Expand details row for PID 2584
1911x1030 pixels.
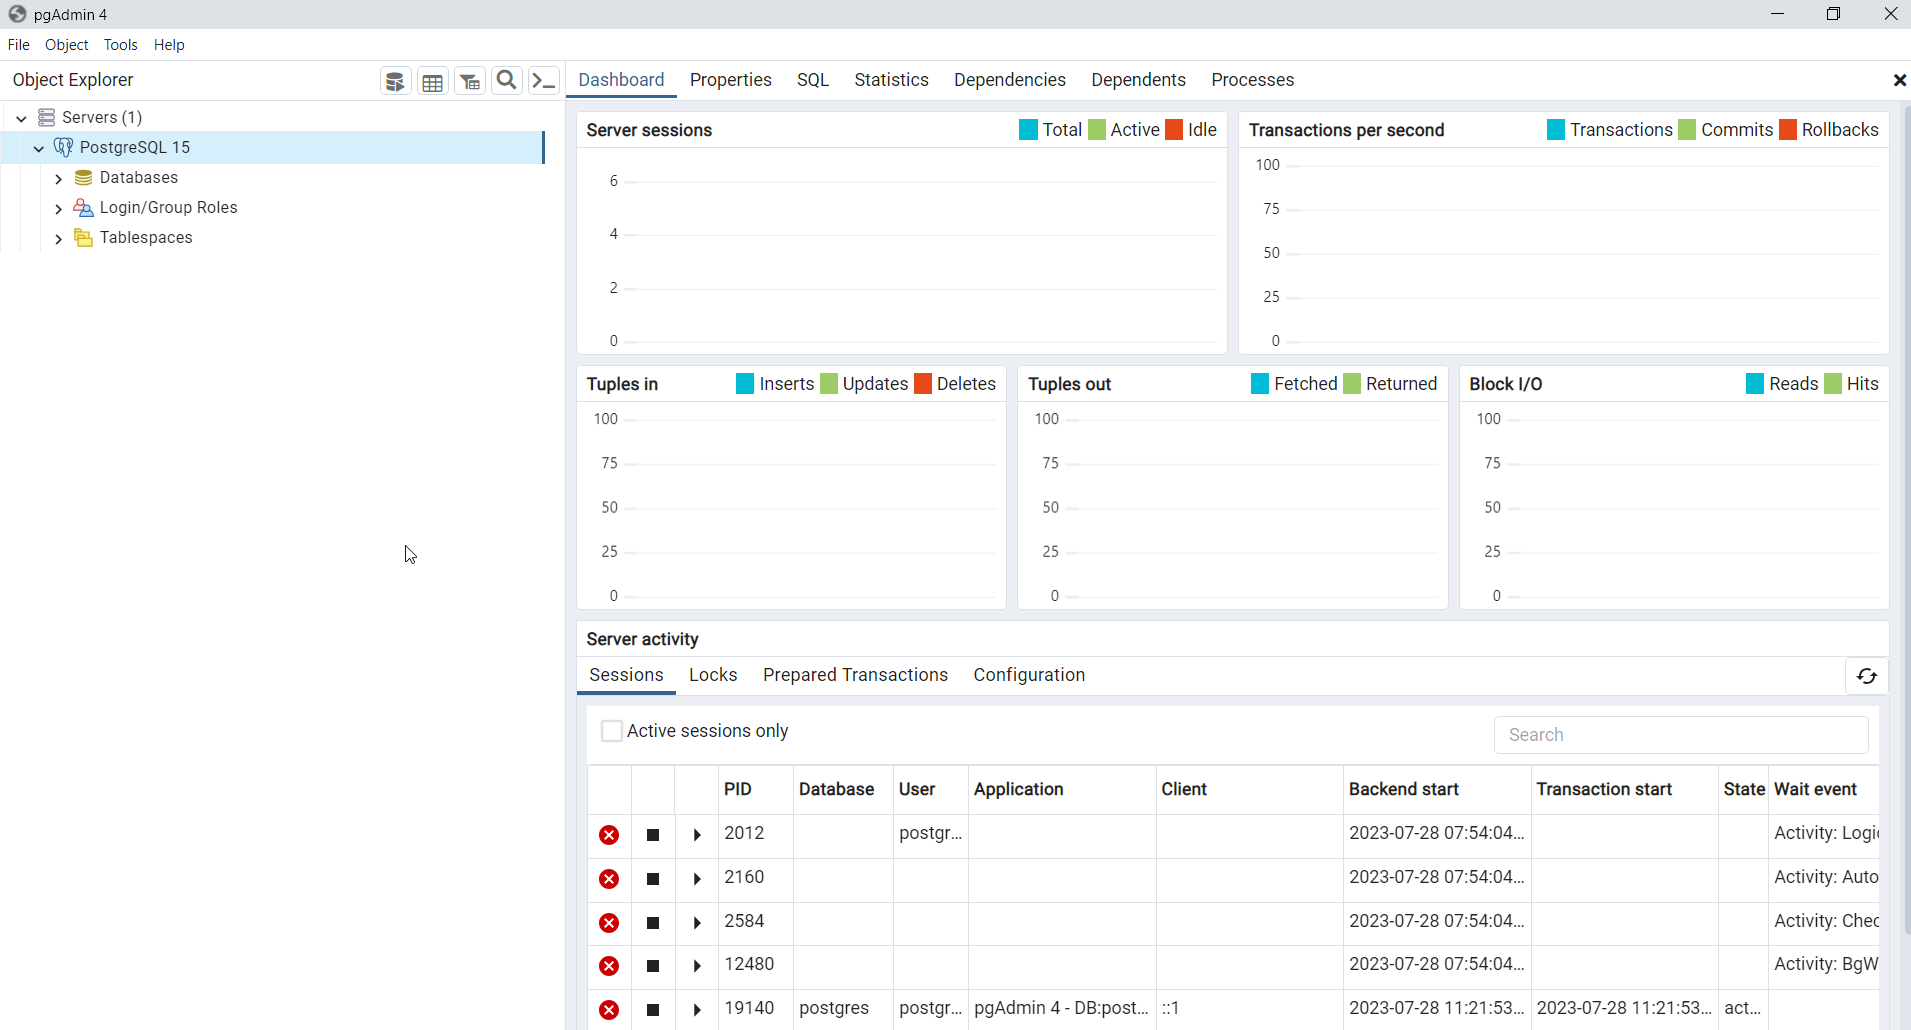click(x=697, y=922)
